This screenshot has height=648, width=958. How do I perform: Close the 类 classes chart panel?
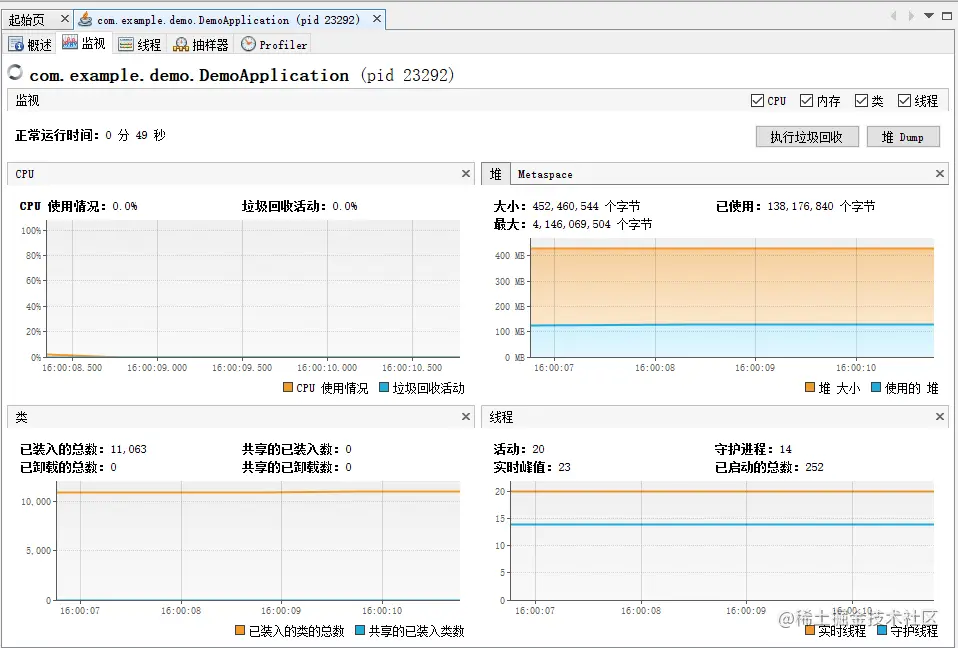click(x=466, y=417)
